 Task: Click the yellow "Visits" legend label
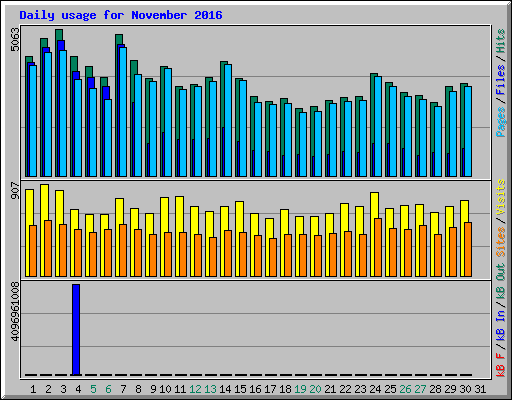tap(500, 197)
